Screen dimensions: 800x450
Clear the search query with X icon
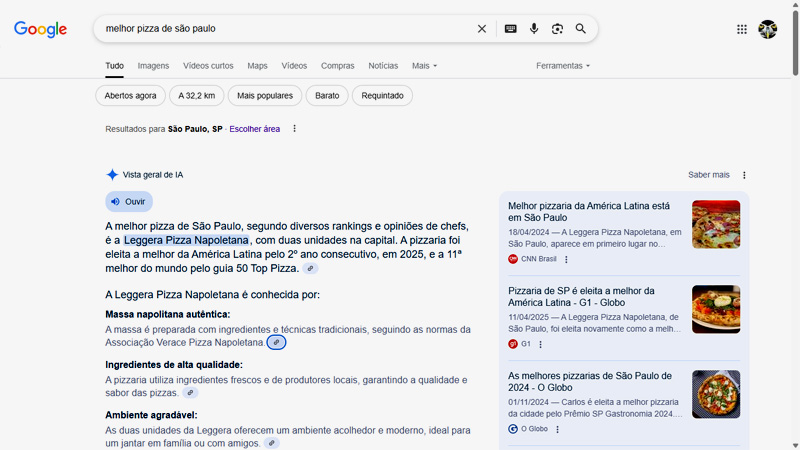point(482,29)
